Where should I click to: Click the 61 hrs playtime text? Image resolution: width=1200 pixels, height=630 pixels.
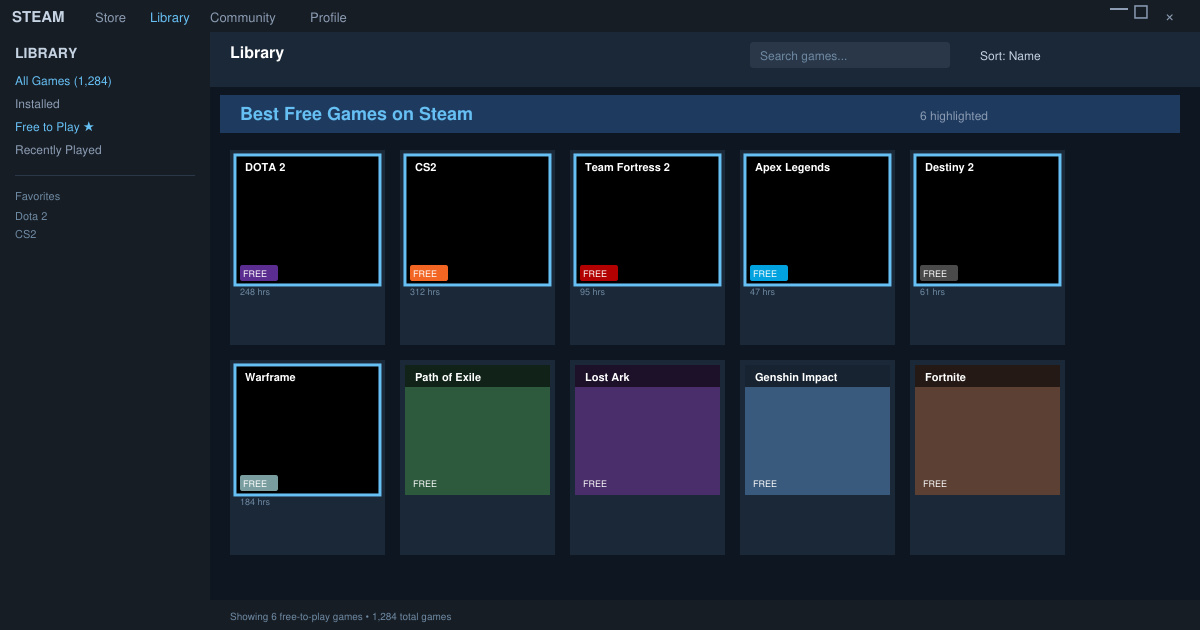pyautogui.click(x=932, y=292)
